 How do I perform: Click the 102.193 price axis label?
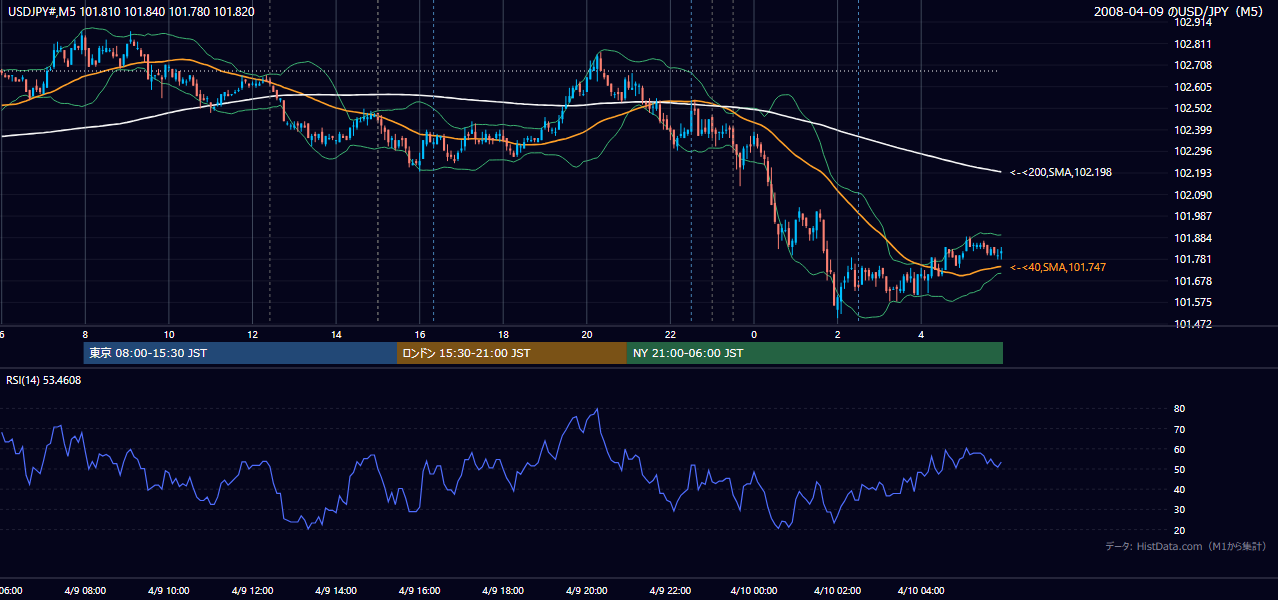point(1192,173)
